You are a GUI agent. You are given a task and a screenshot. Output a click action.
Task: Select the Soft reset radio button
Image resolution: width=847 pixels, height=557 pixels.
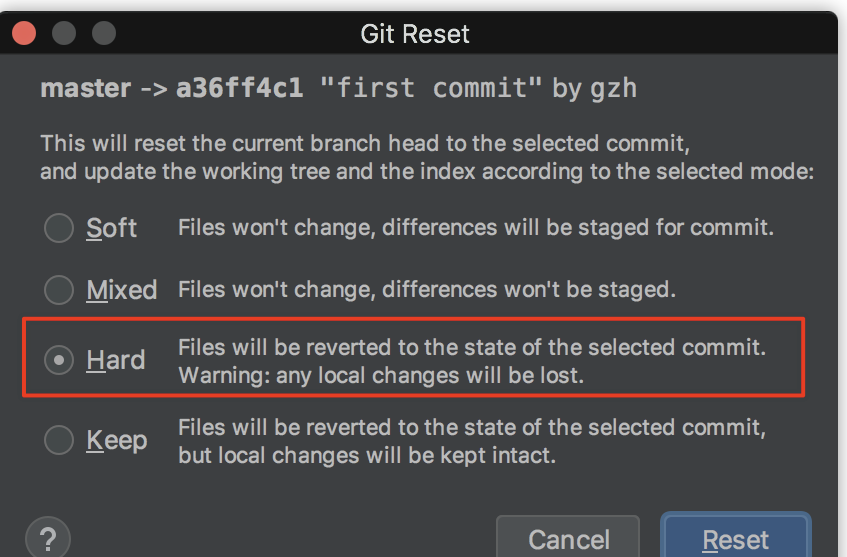[x=59, y=228]
